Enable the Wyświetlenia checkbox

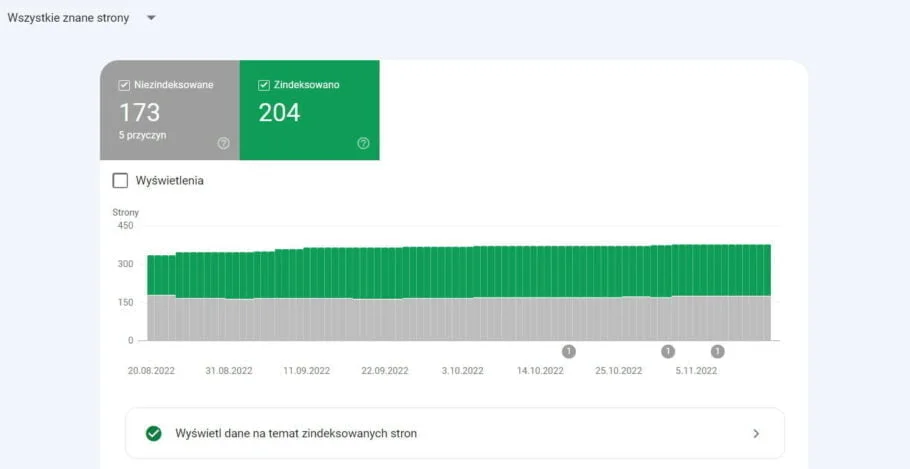(x=120, y=181)
